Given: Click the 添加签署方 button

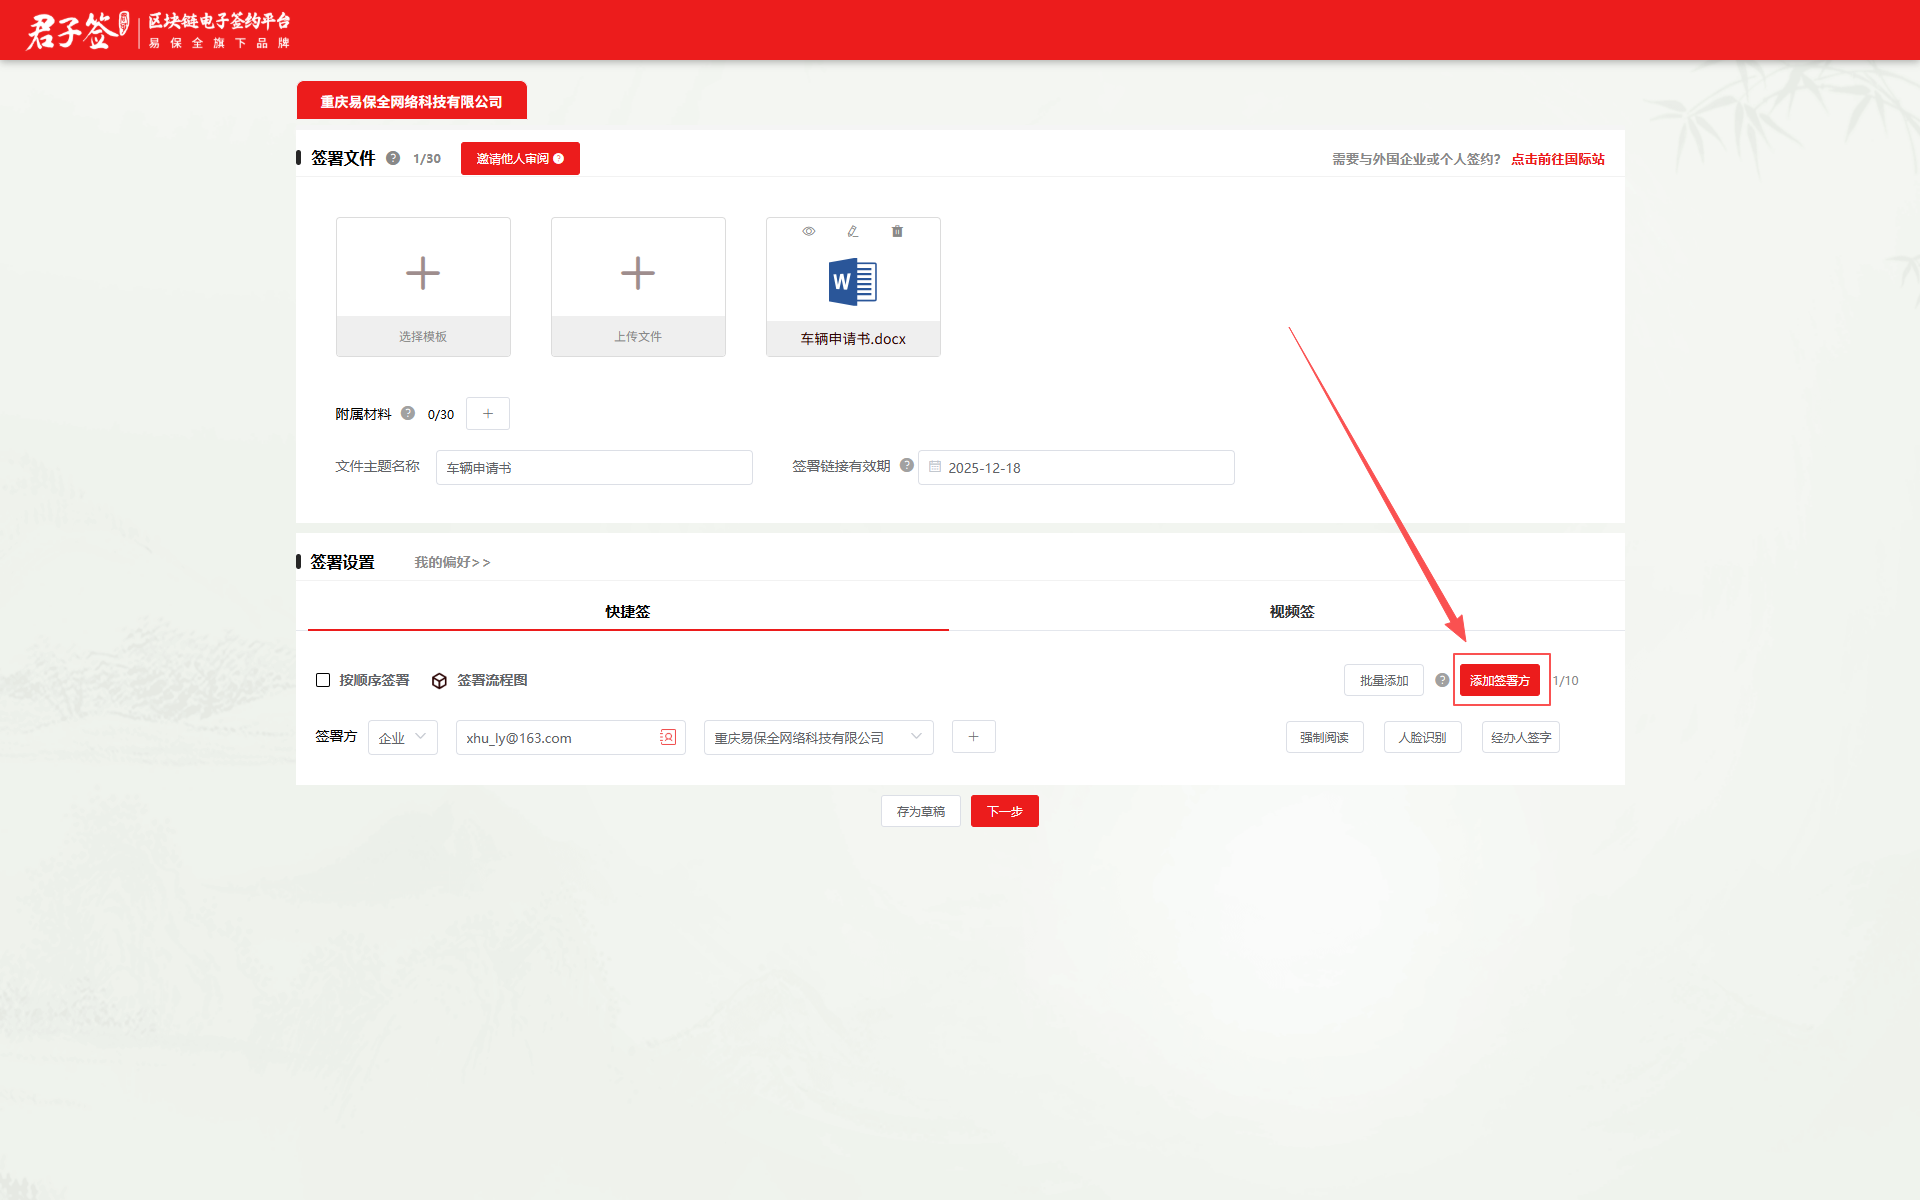Looking at the screenshot, I should (1499, 680).
